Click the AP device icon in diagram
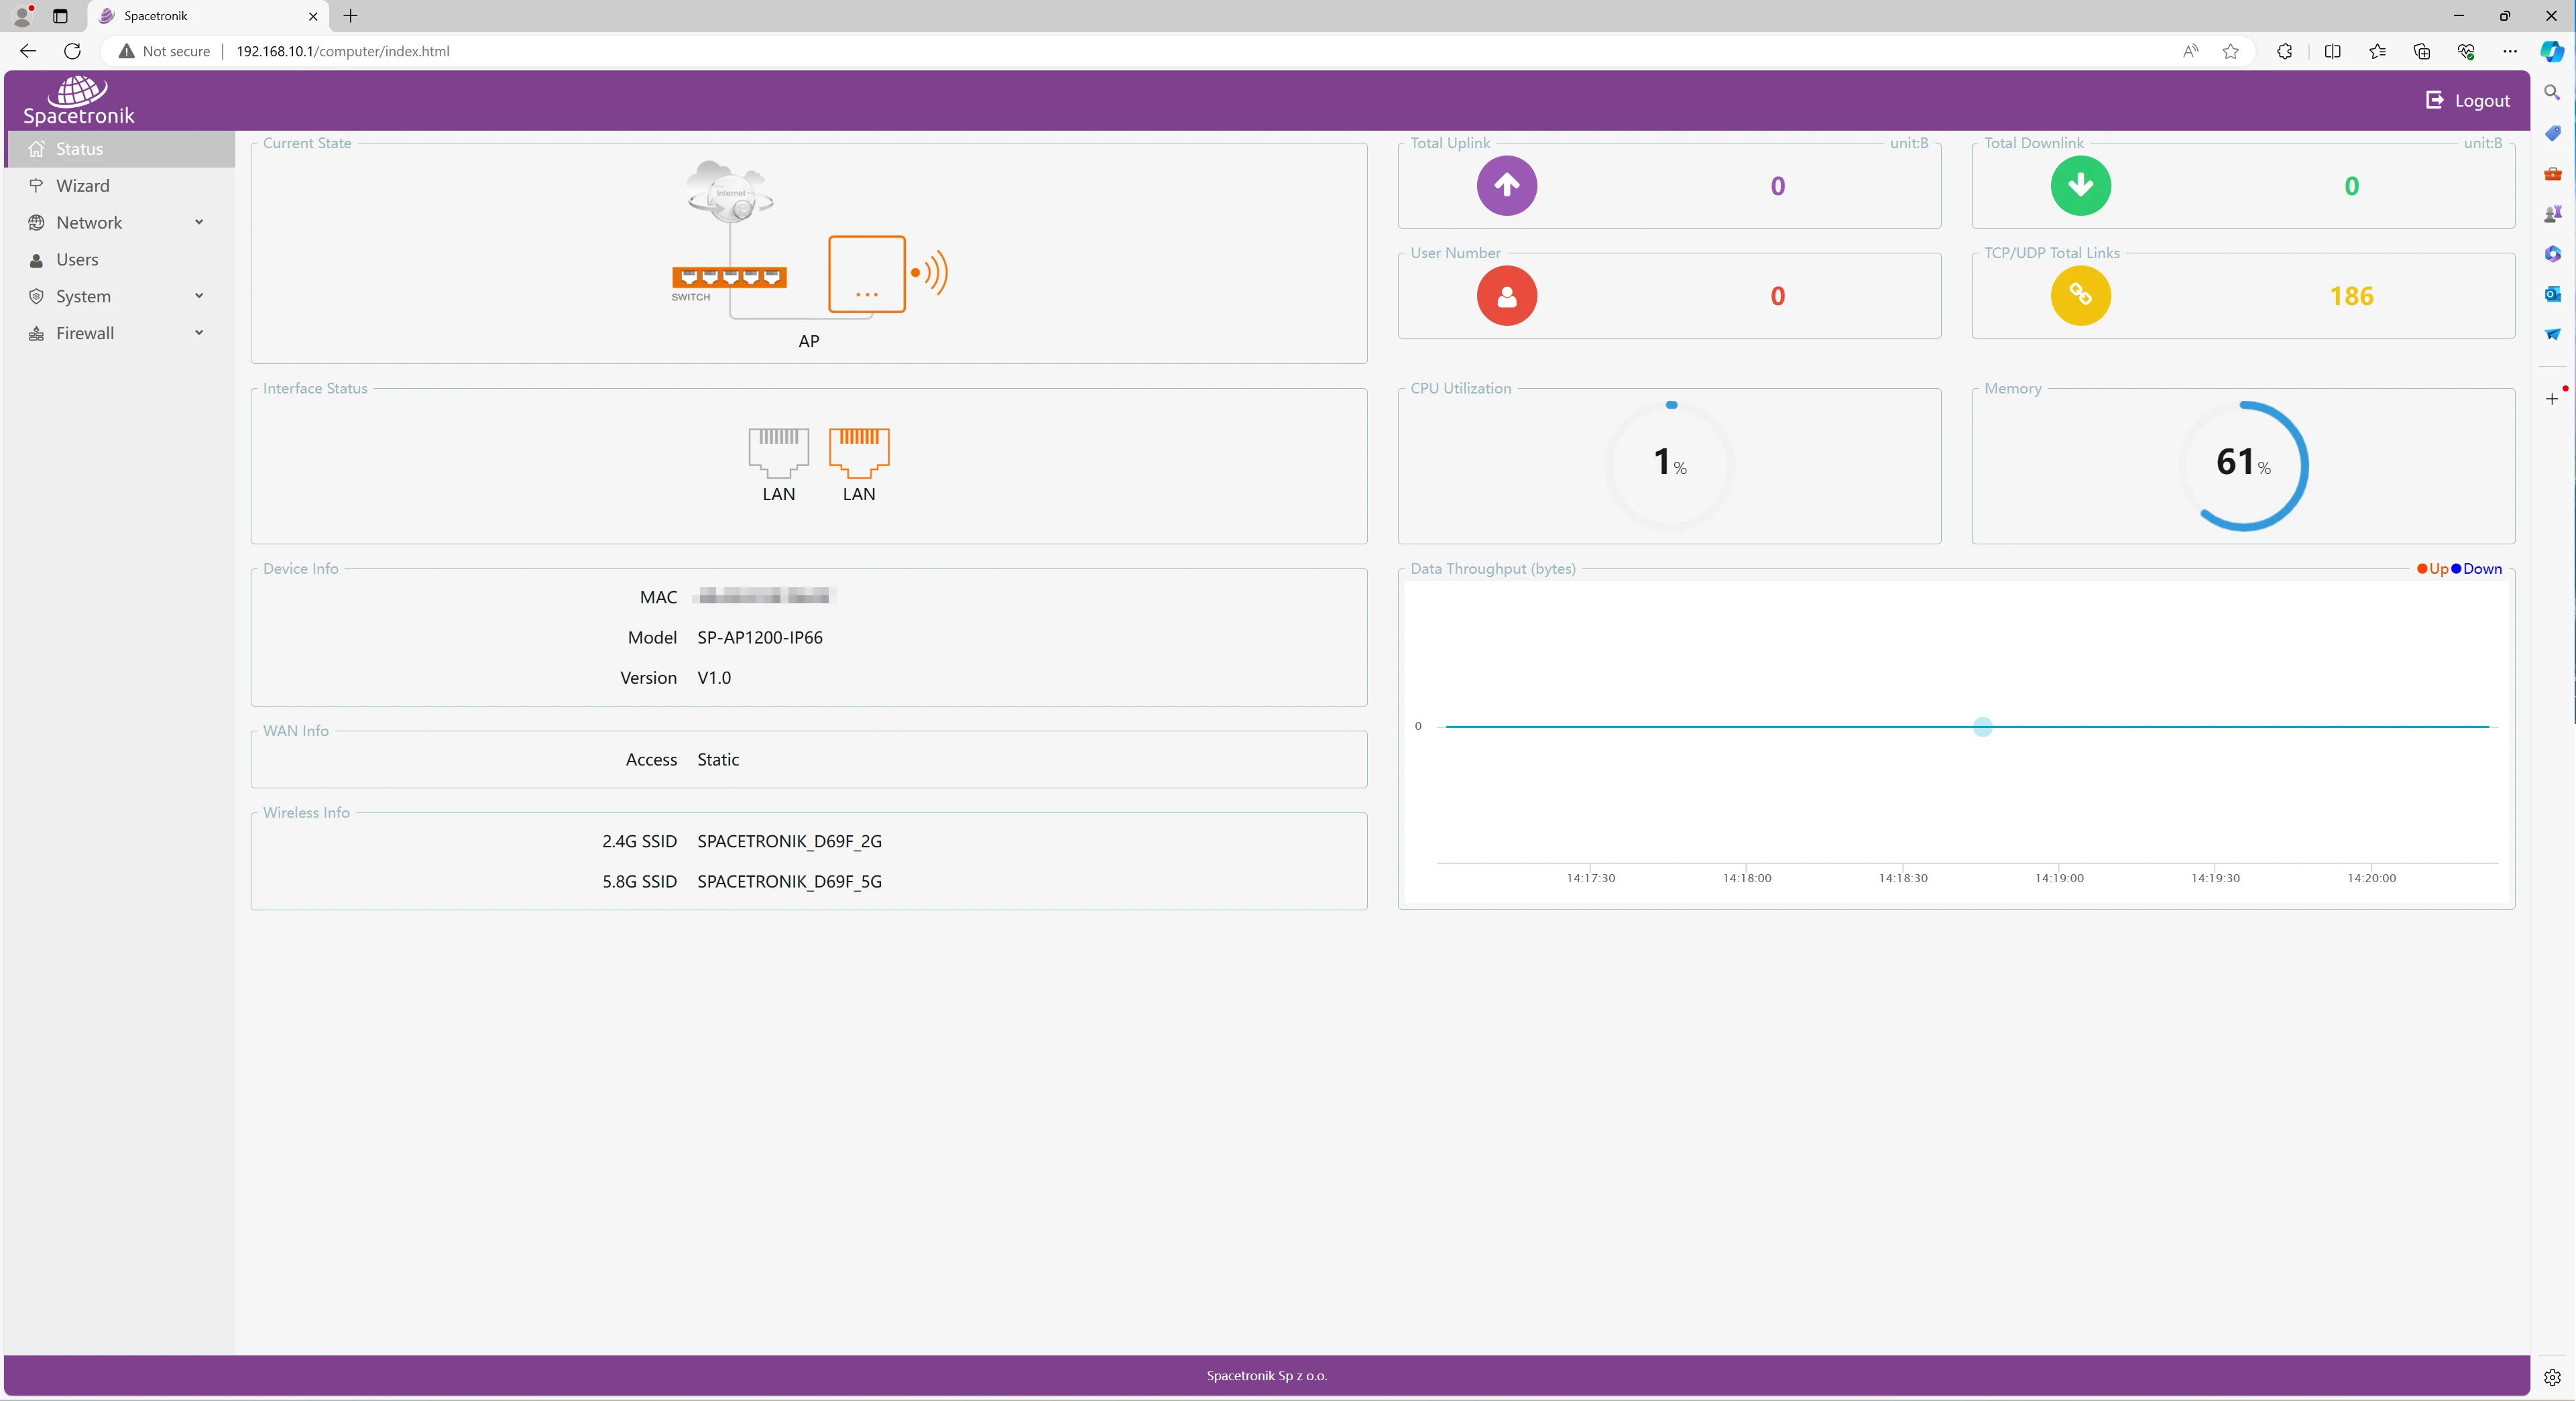This screenshot has width=2576, height=1401. tap(866, 274)
